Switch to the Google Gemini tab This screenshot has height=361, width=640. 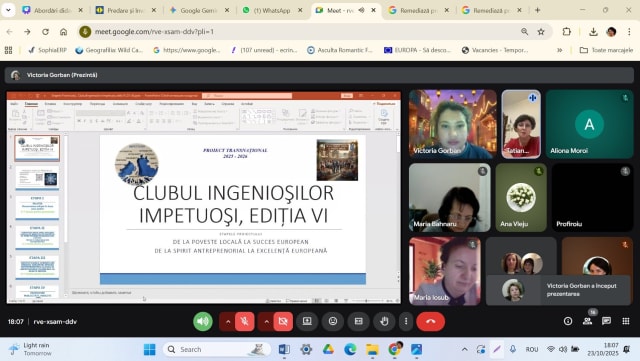[x=199, y=10]
